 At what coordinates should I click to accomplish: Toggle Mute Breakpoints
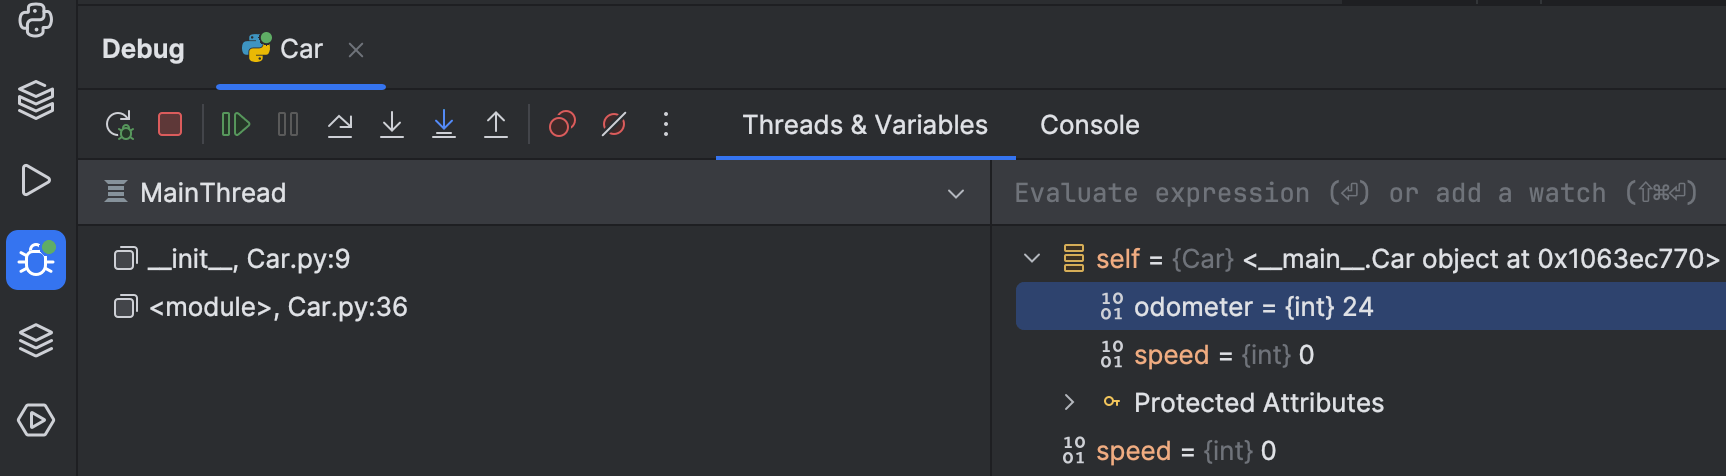pos(614,125)
